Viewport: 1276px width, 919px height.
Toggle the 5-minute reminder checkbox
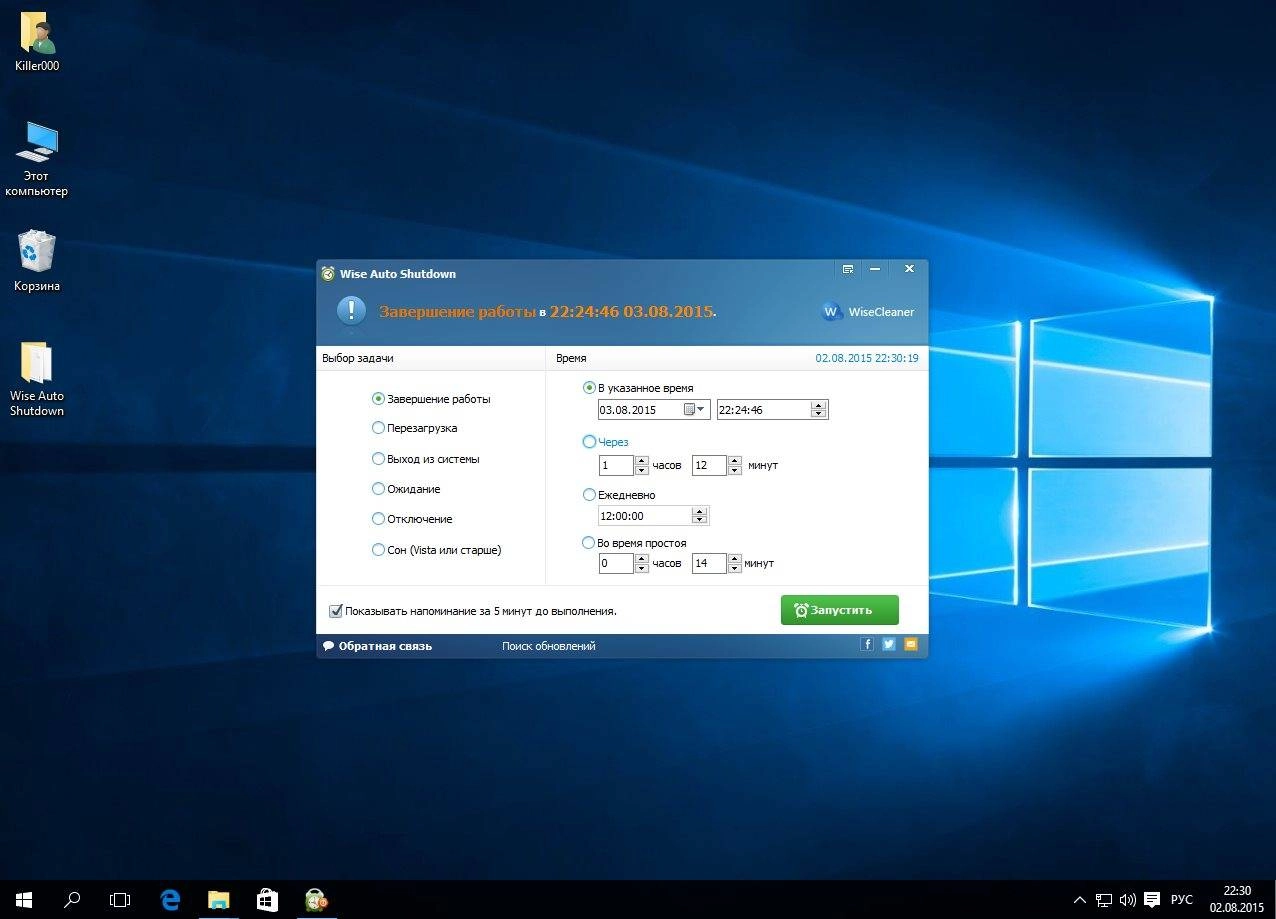click(x=336, y=611)
